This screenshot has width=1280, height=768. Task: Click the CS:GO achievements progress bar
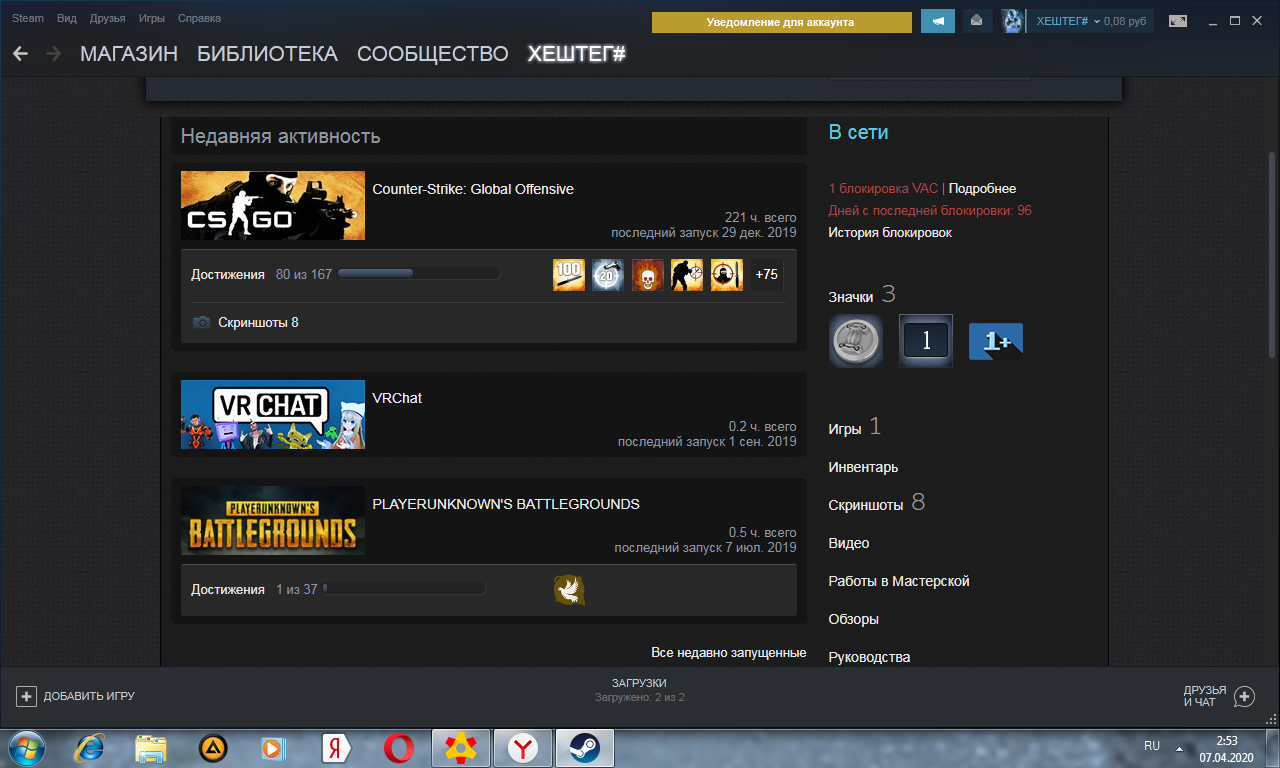point(419,273)
